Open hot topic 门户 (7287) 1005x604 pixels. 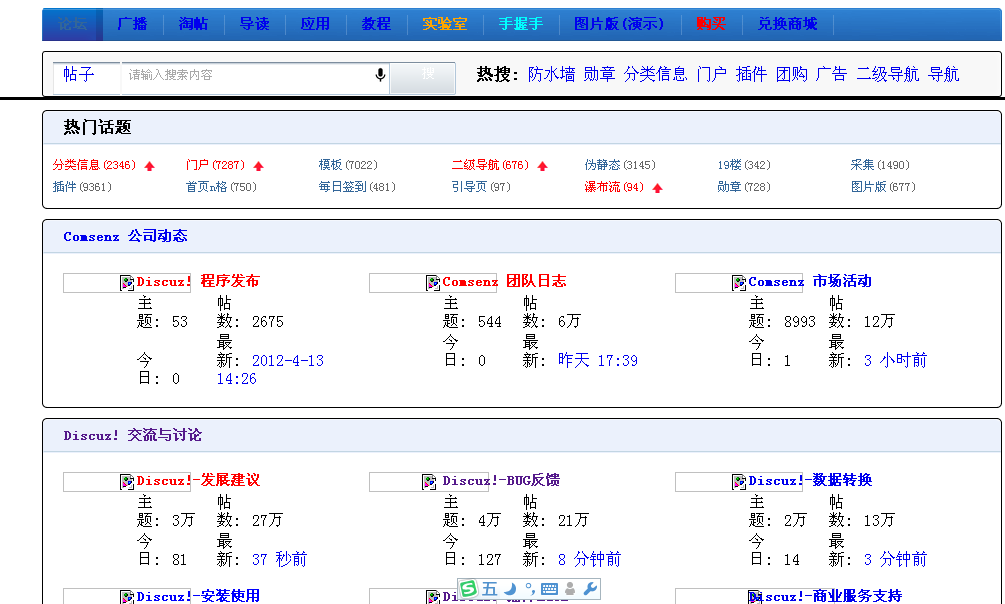(215, 165)
